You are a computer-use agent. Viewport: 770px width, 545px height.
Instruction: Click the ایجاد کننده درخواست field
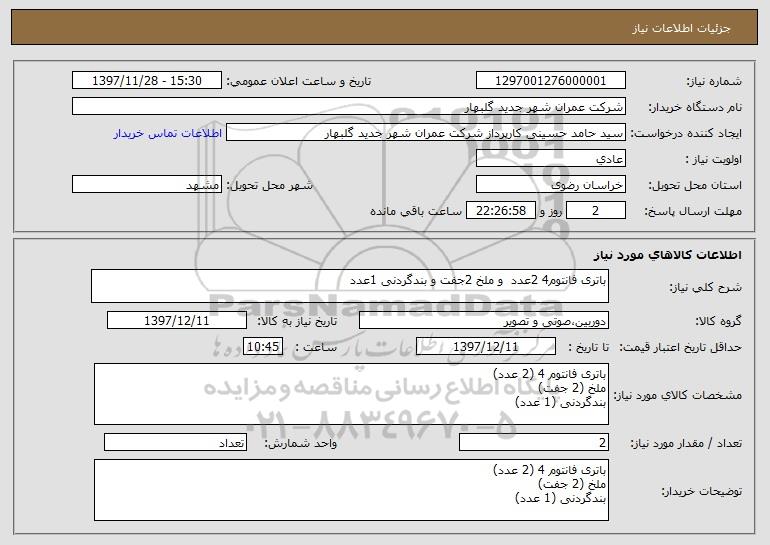426,133
